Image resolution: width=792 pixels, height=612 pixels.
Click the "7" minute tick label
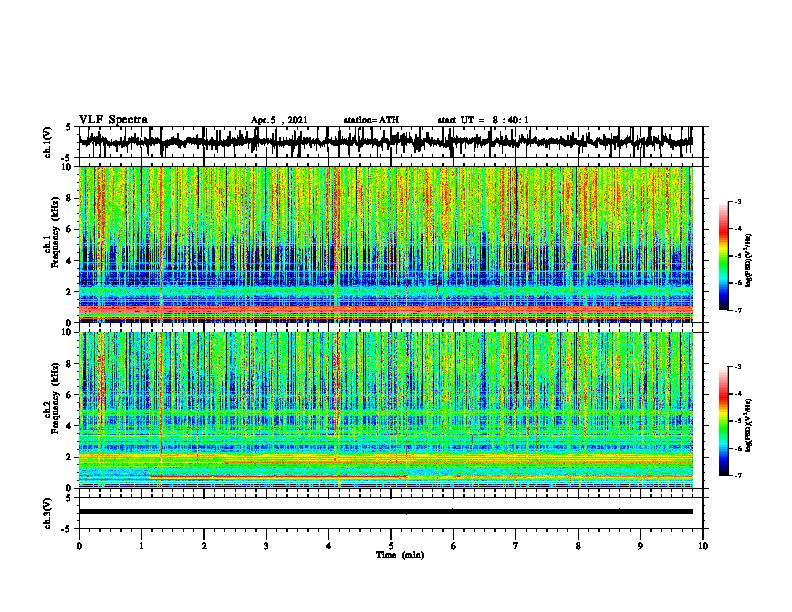click(516, 546)
